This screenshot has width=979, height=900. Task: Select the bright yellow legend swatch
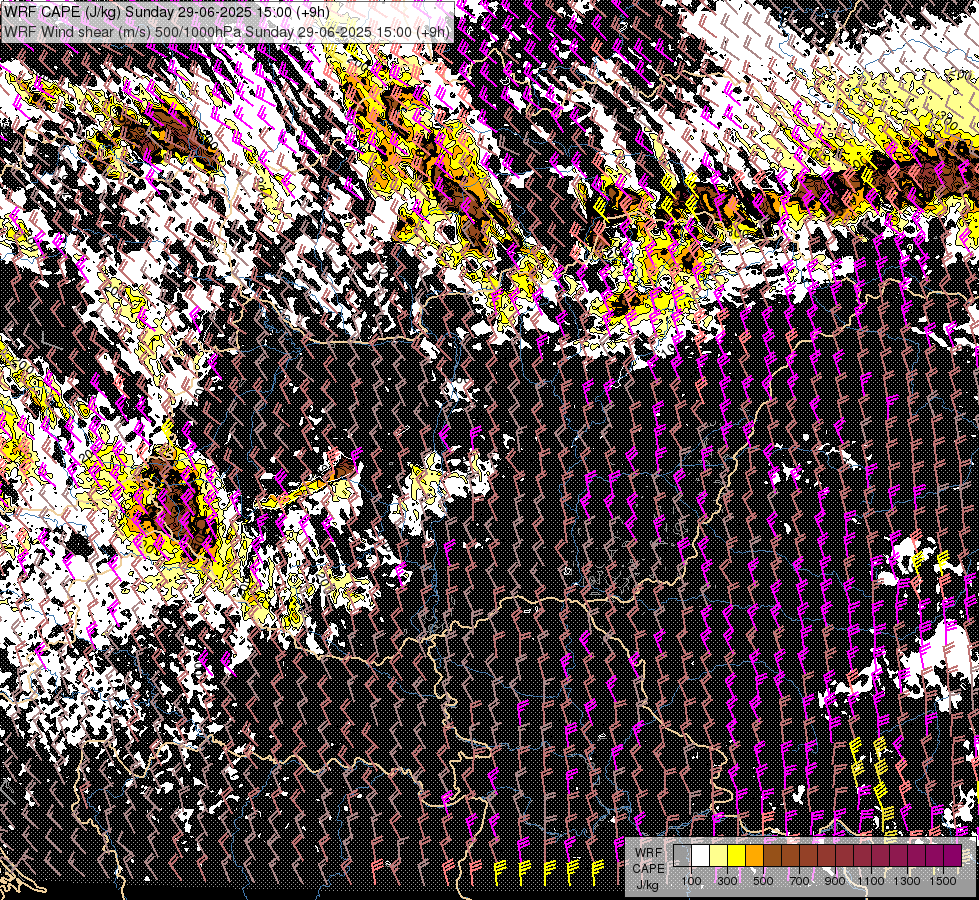737,856
